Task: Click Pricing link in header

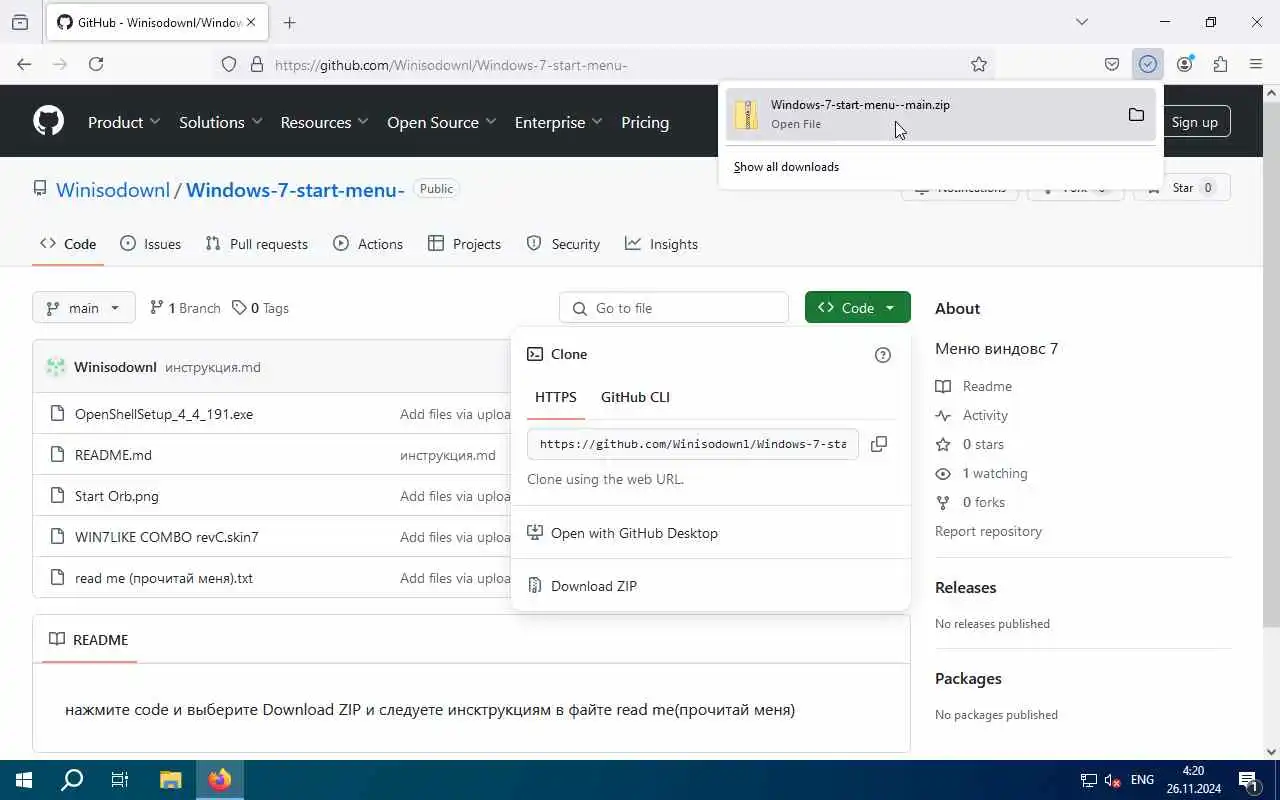Action: coord(645,122)
